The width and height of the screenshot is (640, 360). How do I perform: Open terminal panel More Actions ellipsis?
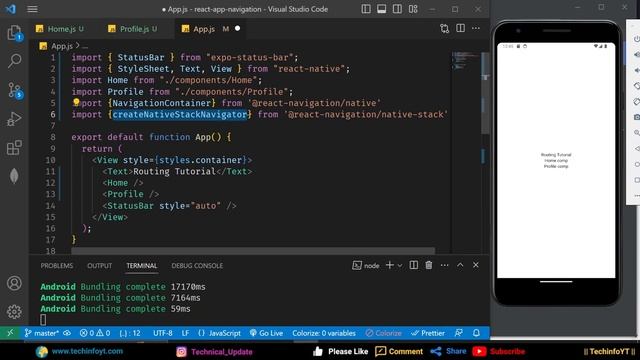tap(444, 265)
